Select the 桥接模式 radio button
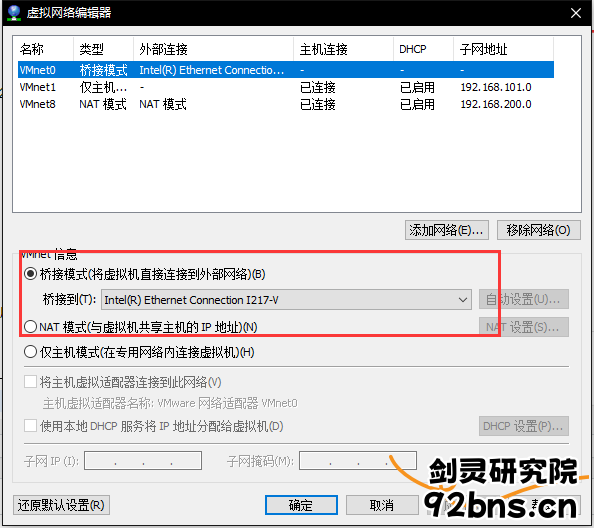Viewport: 594px width, 528px height. click(30, 274)
